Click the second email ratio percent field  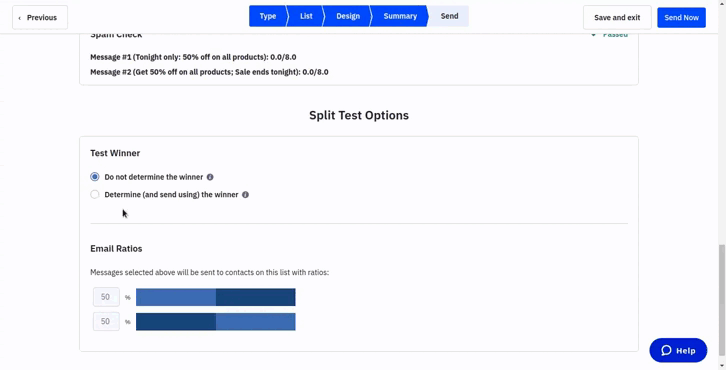coord(106,321)
